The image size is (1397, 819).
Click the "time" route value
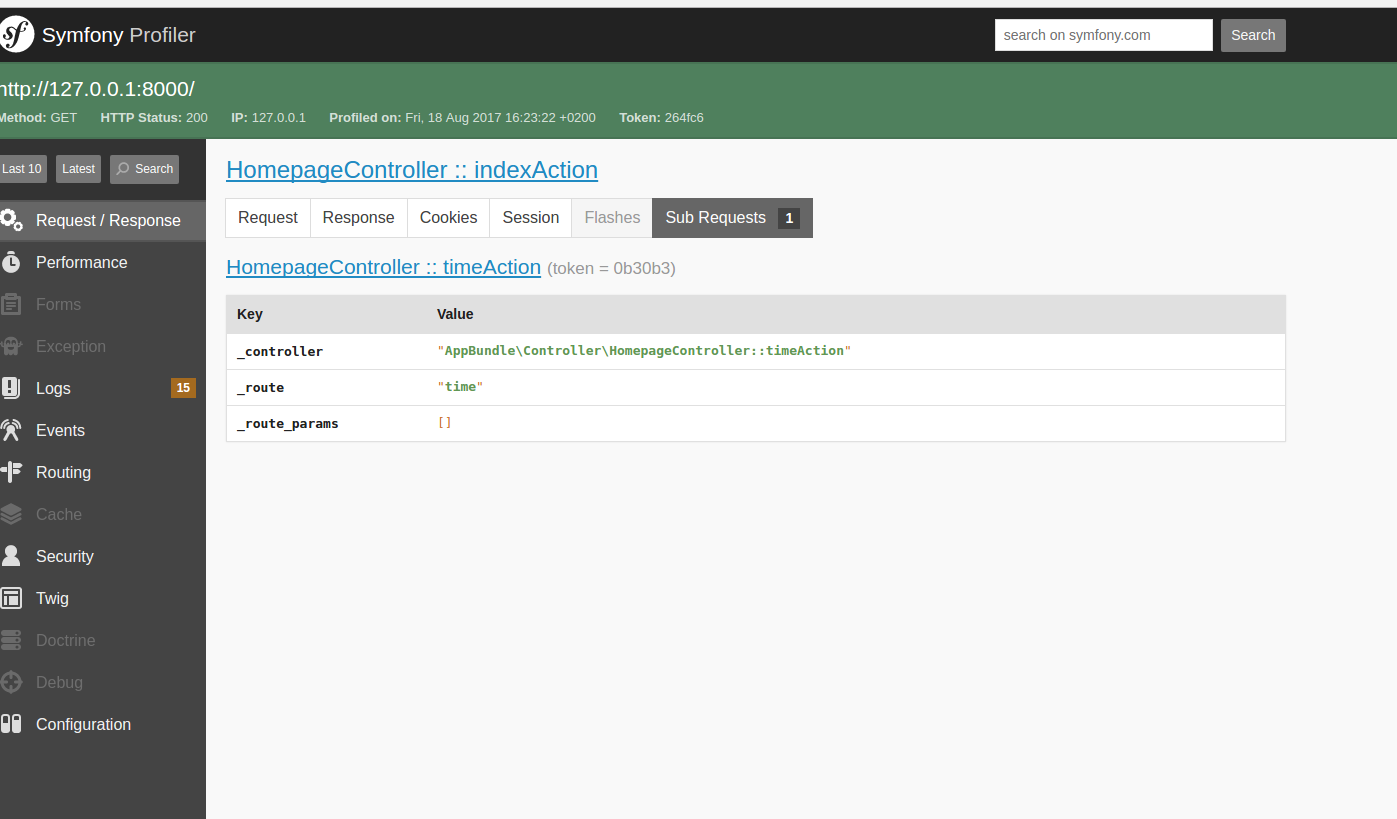coord(460,387)
